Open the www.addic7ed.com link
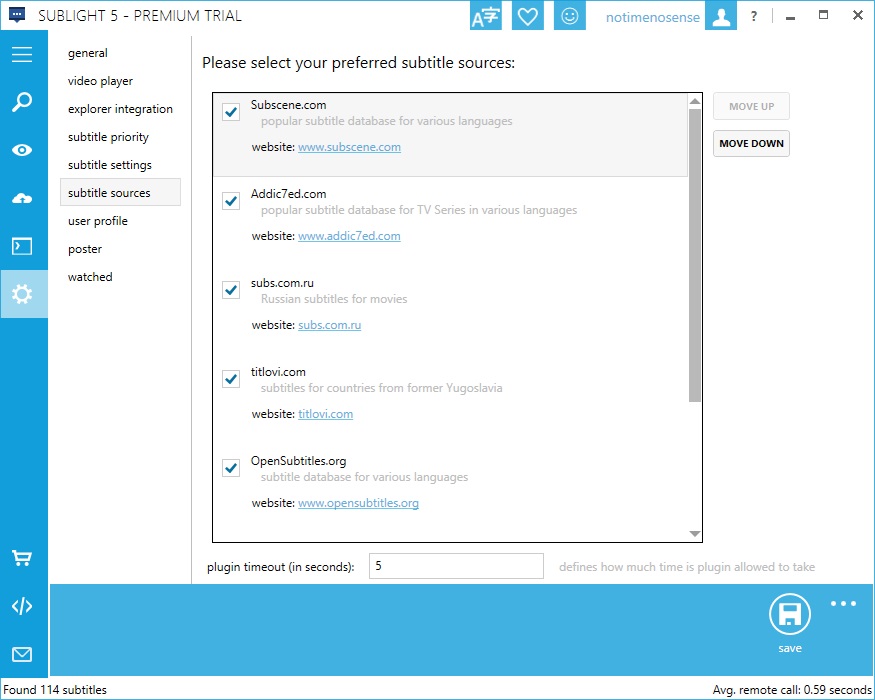 pyautogui.click(x=349, y=236)
